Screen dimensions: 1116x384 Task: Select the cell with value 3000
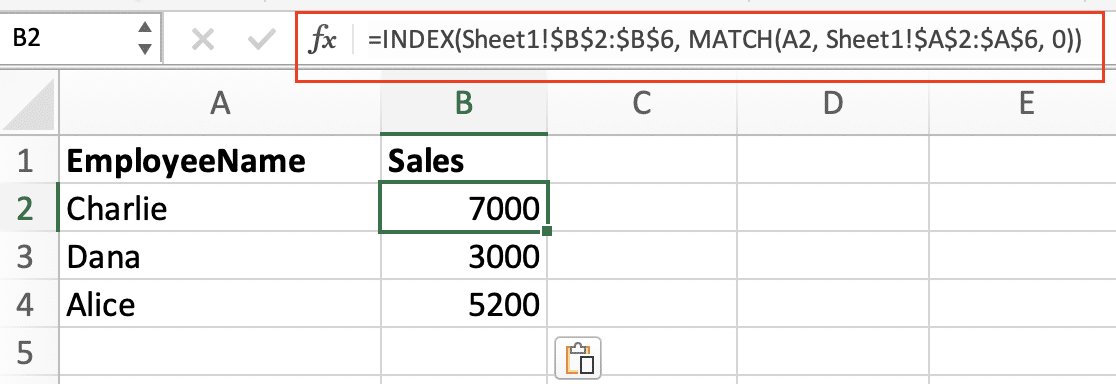tap(464, 256)
